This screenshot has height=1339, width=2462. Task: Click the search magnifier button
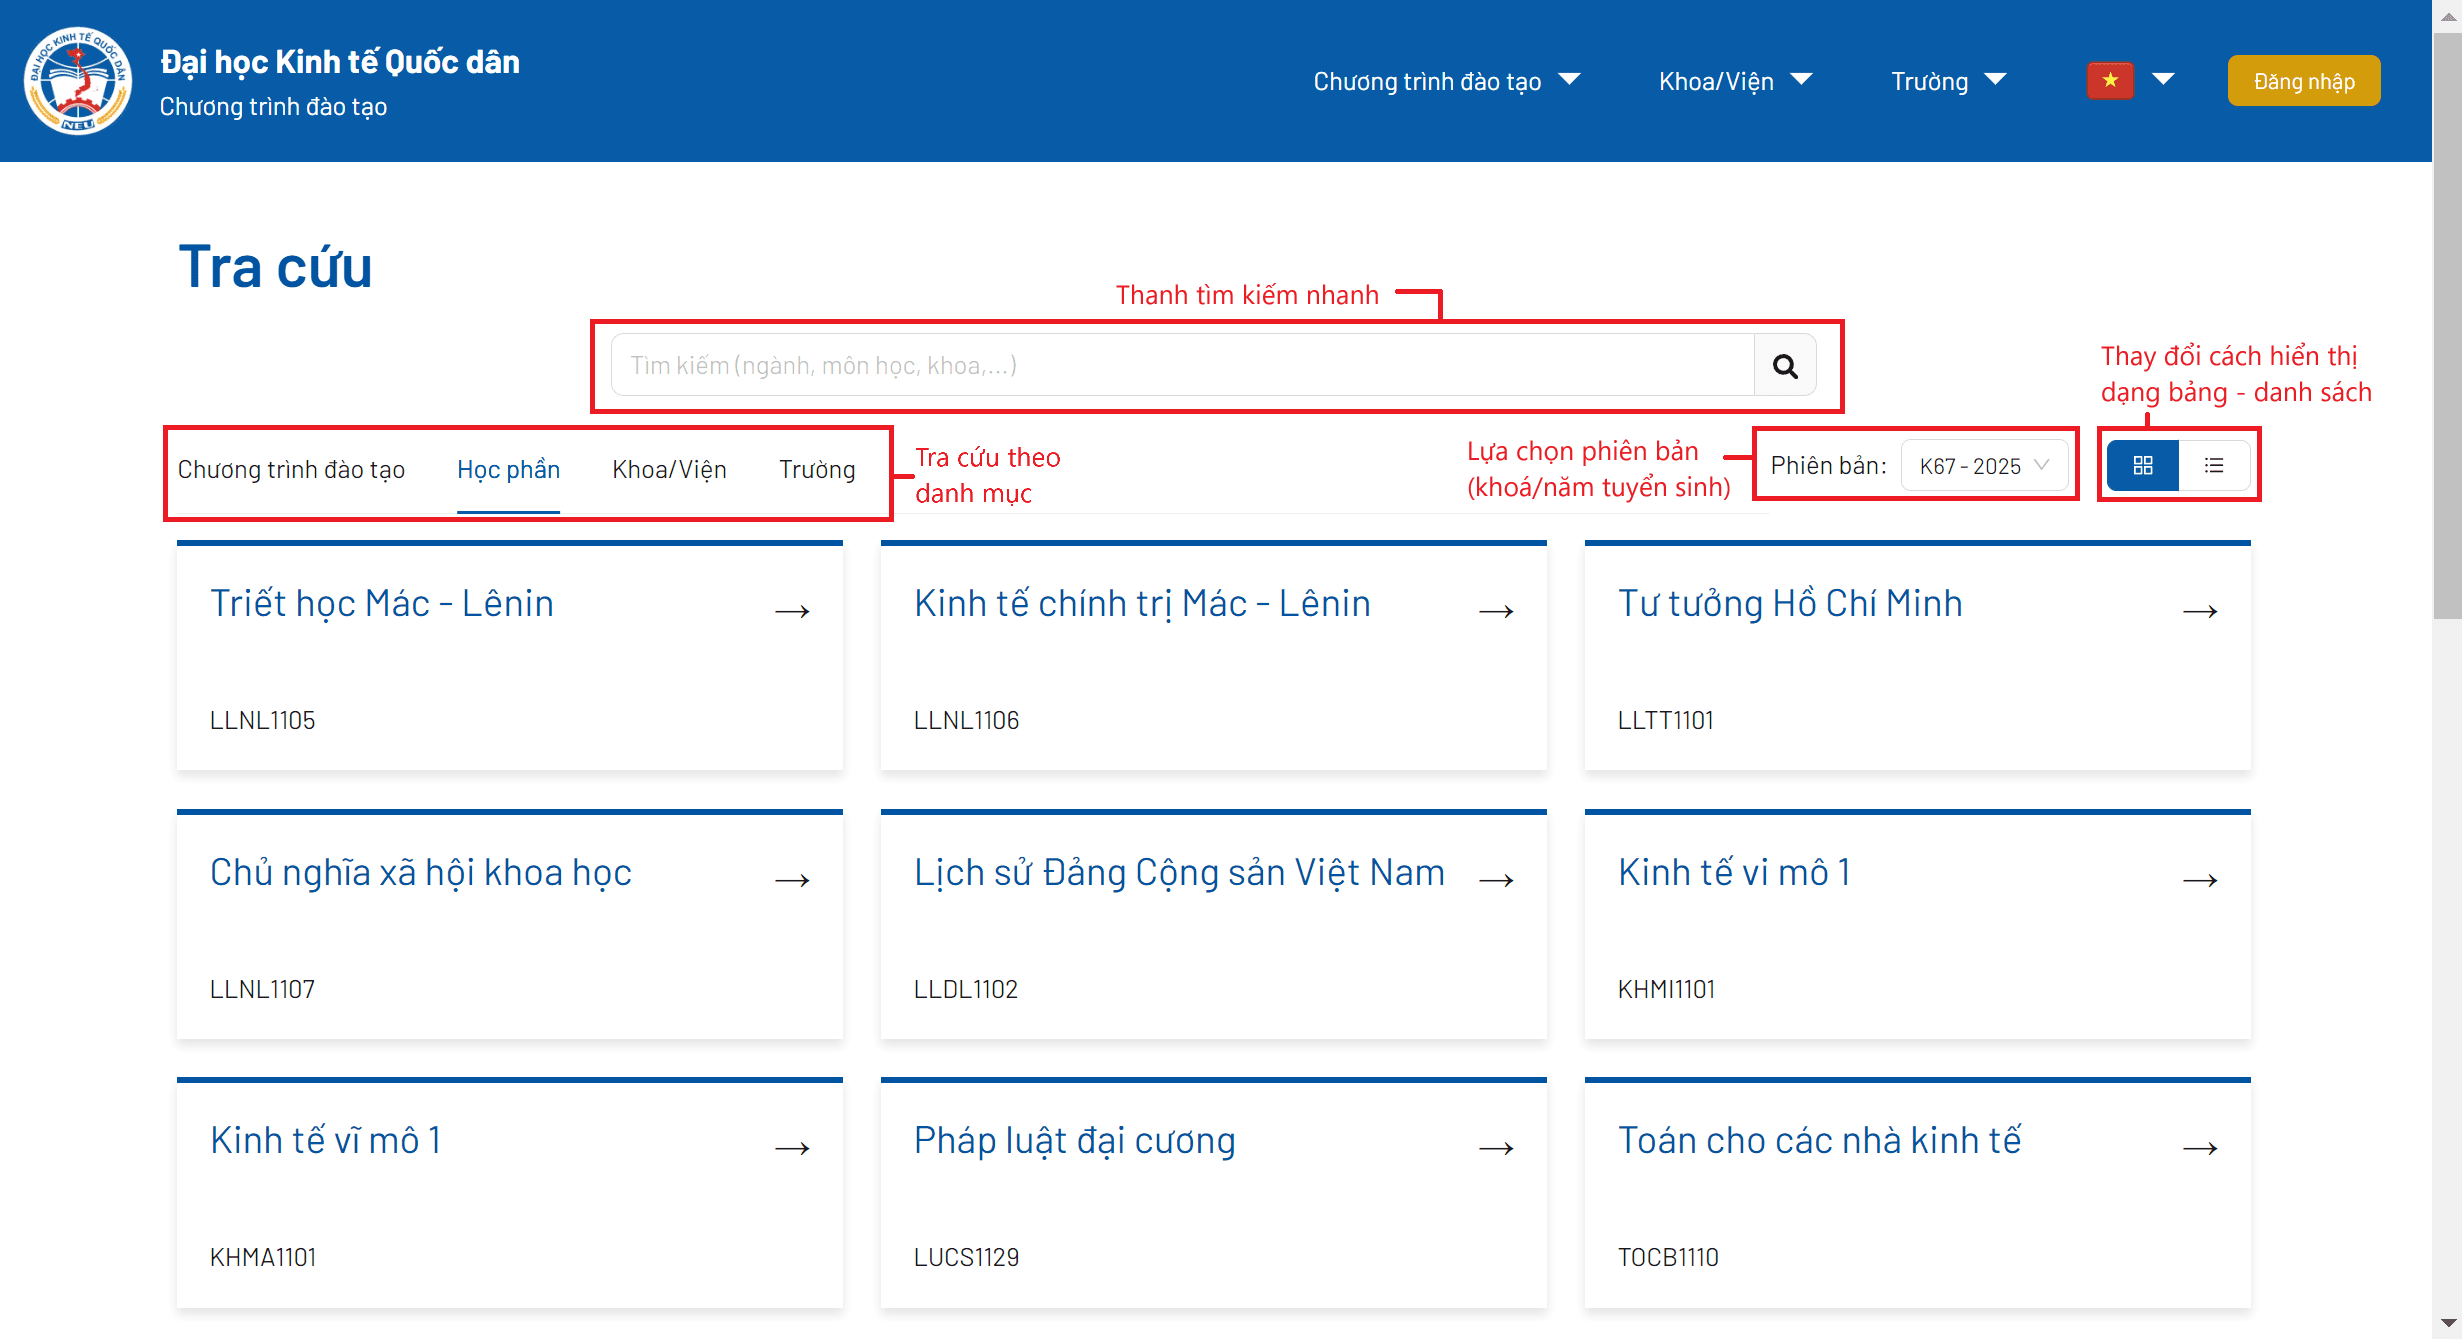pyautogui.click(x=1785, y=365)
